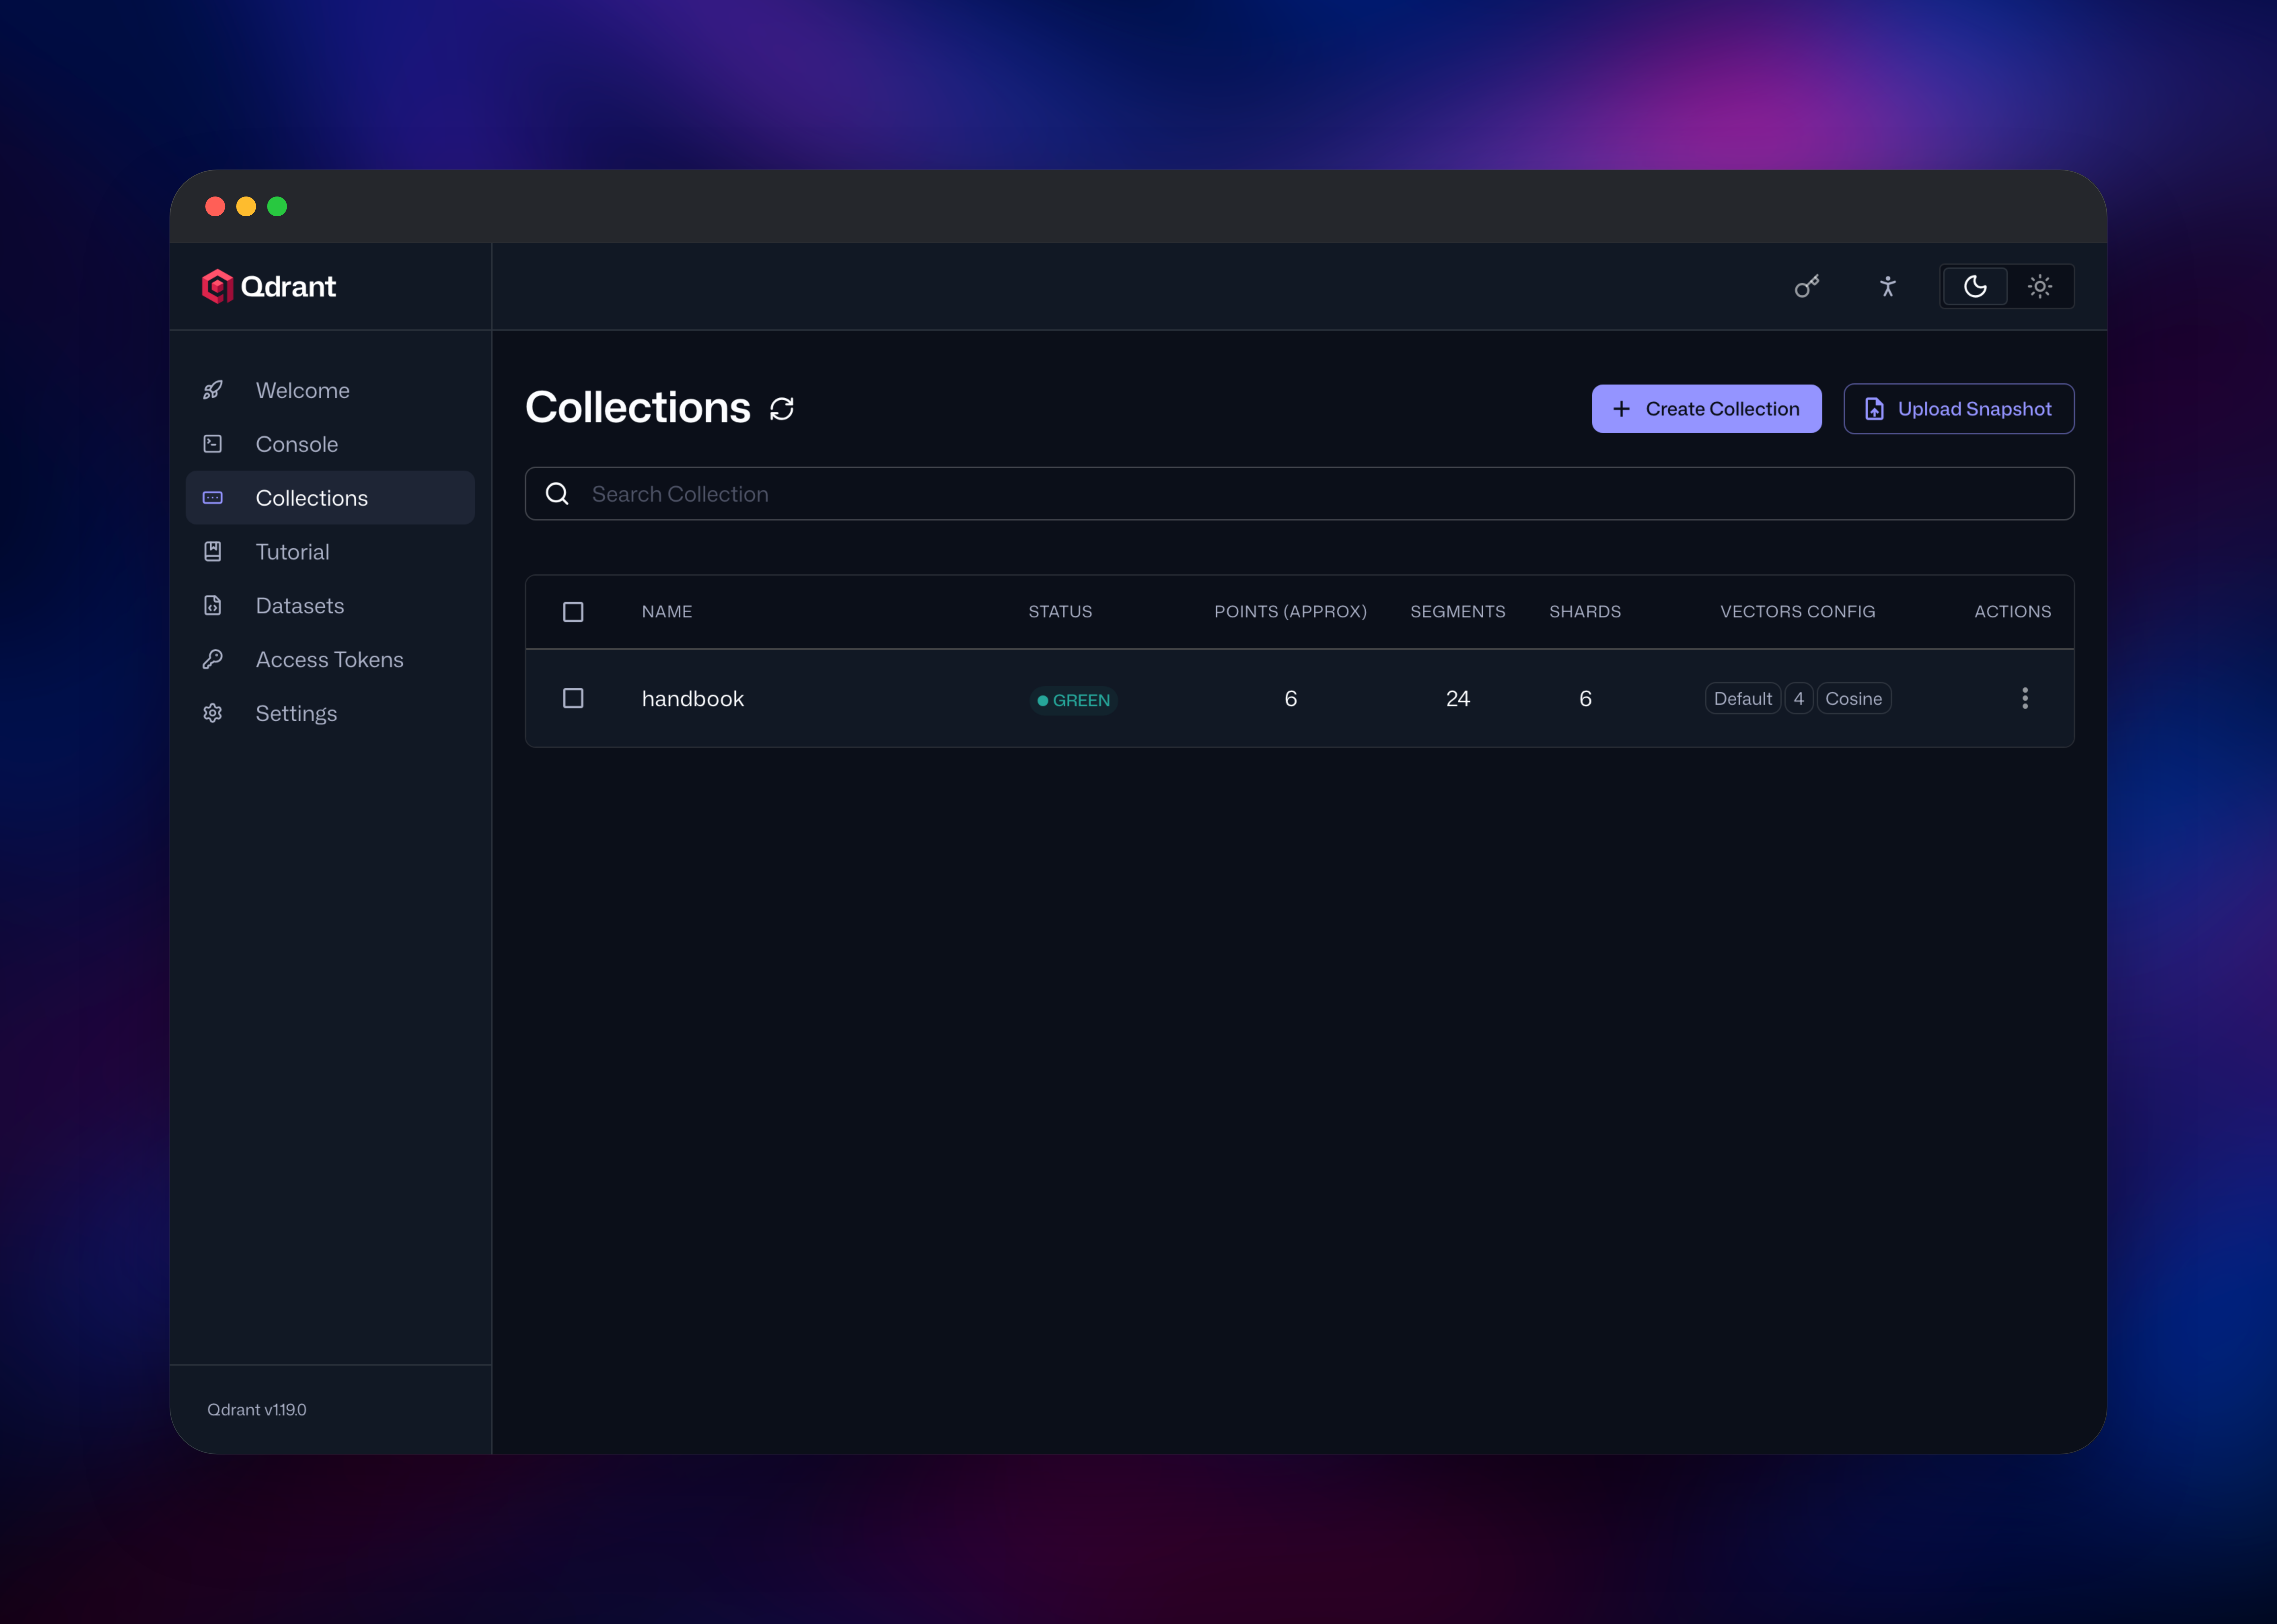
Task: Click the Collections sidebar icon
Action: point(213,498)
